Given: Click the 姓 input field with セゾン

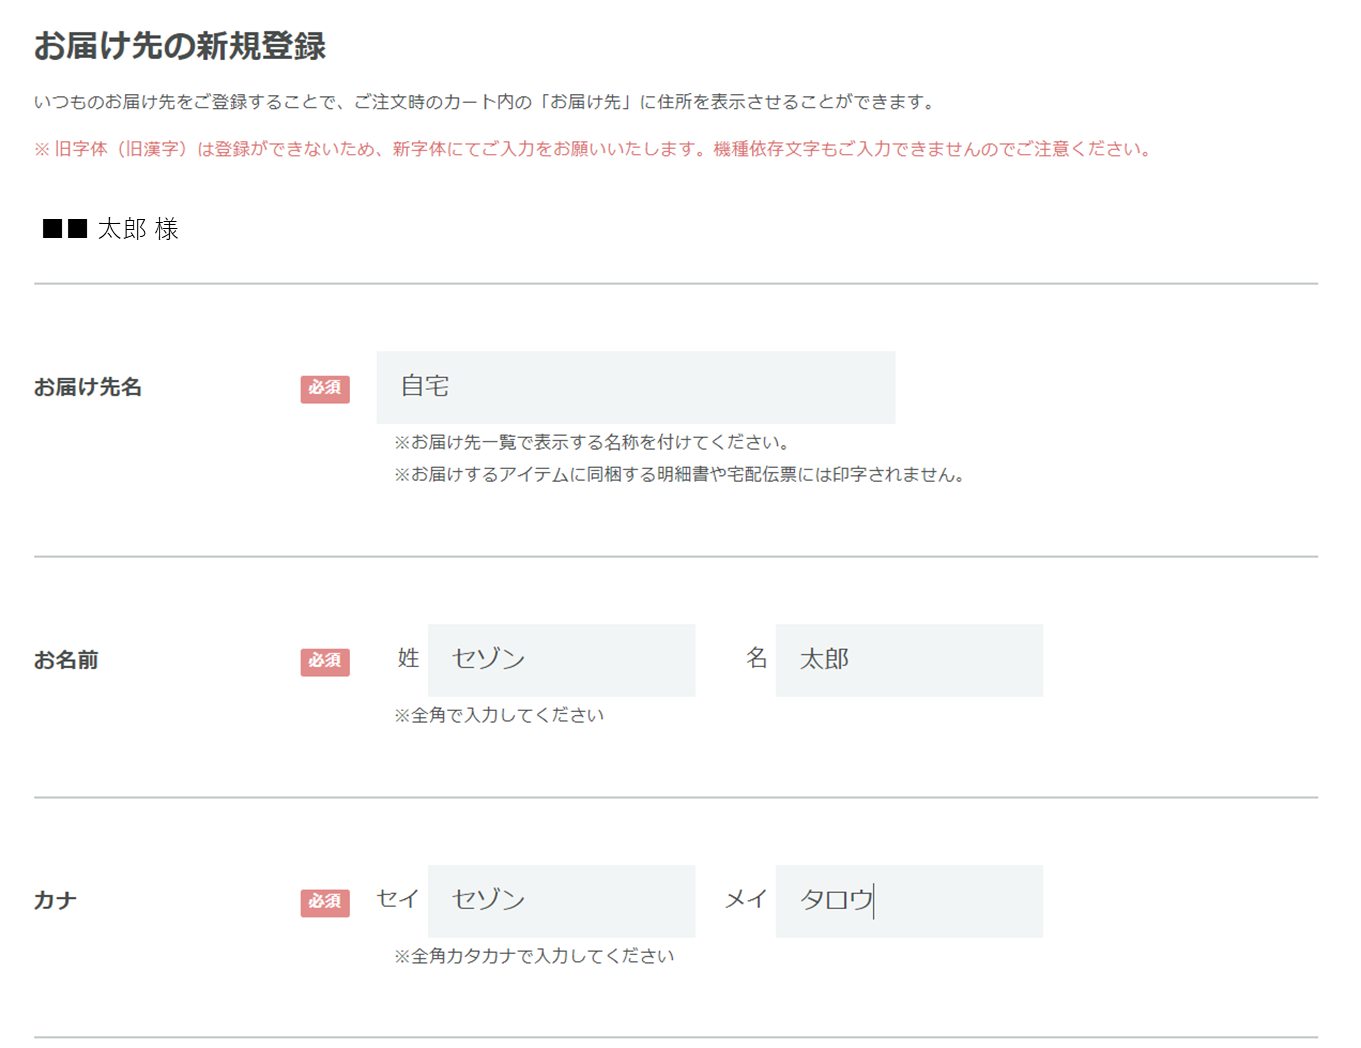Looking at the screenshot, I should (561, 660).
